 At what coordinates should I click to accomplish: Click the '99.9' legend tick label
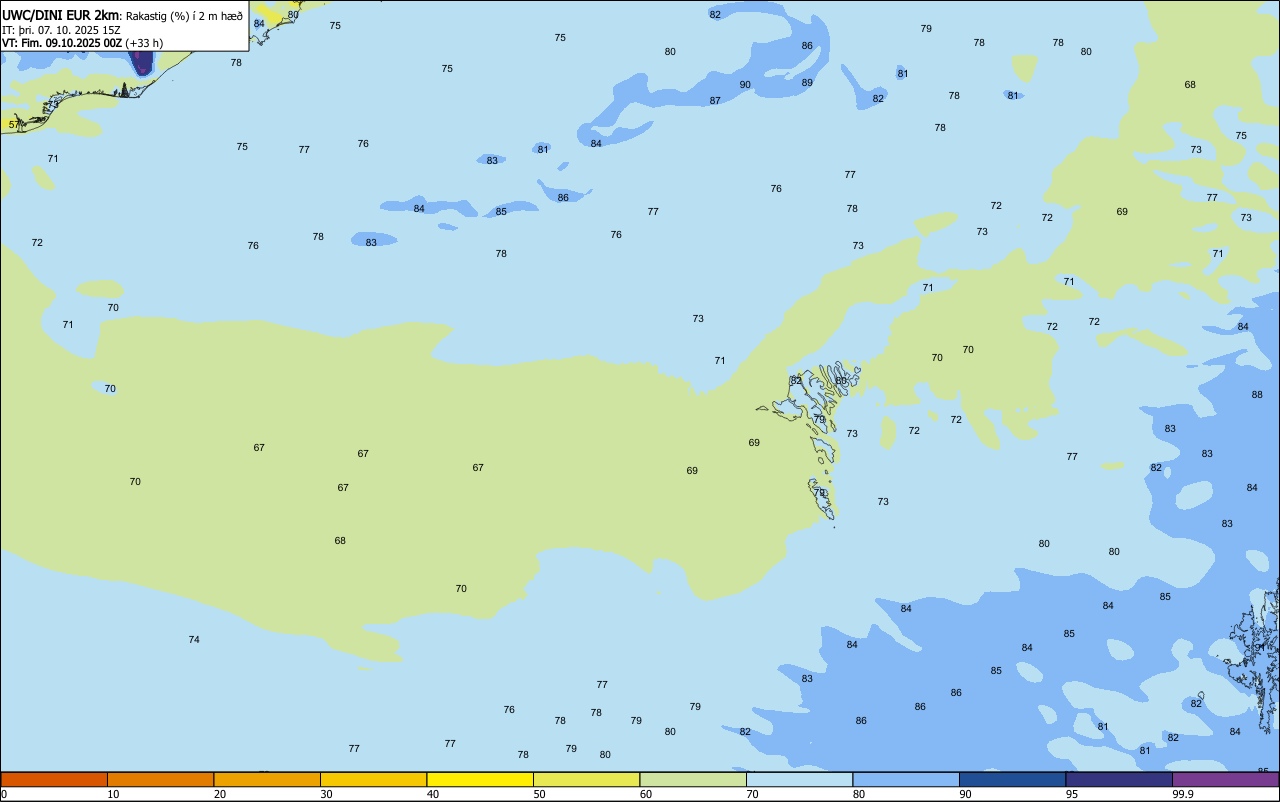(x=1183, y=794)
